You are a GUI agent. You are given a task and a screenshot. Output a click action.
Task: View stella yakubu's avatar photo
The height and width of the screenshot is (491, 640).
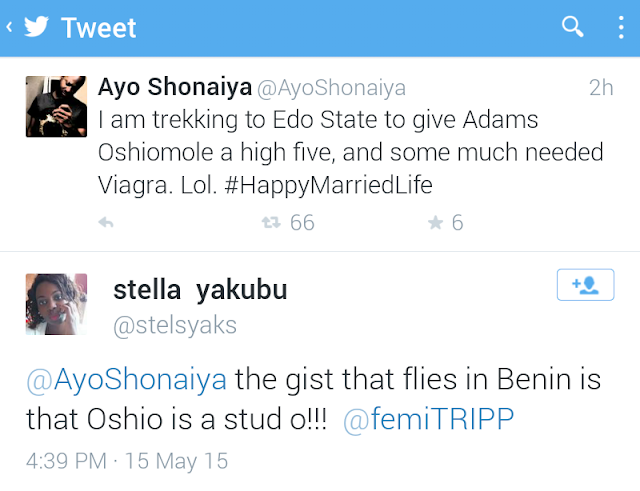(56, 304)
